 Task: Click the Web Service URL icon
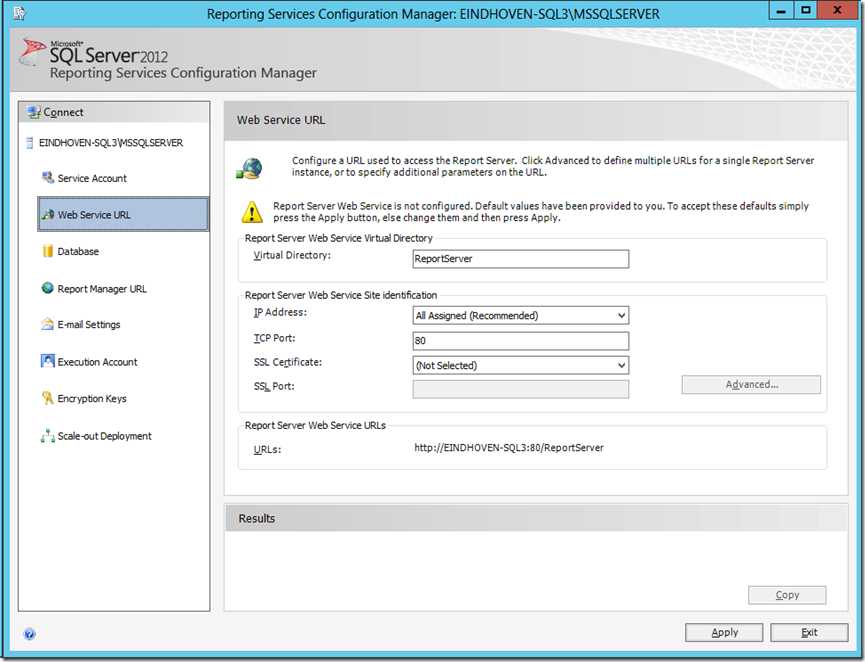(x=48, y=214)
